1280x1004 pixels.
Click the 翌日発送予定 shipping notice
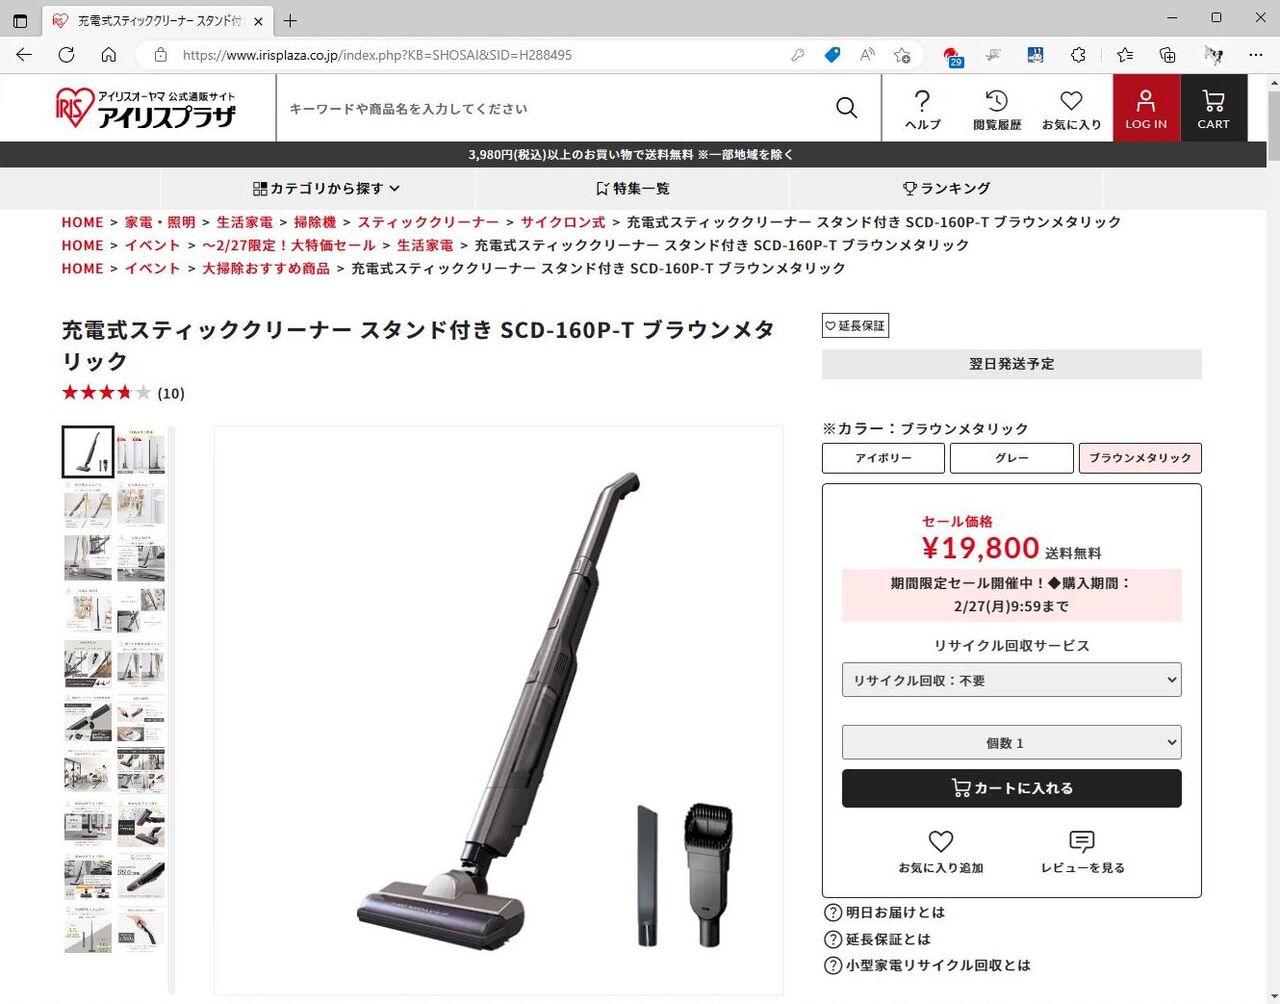1012,364
